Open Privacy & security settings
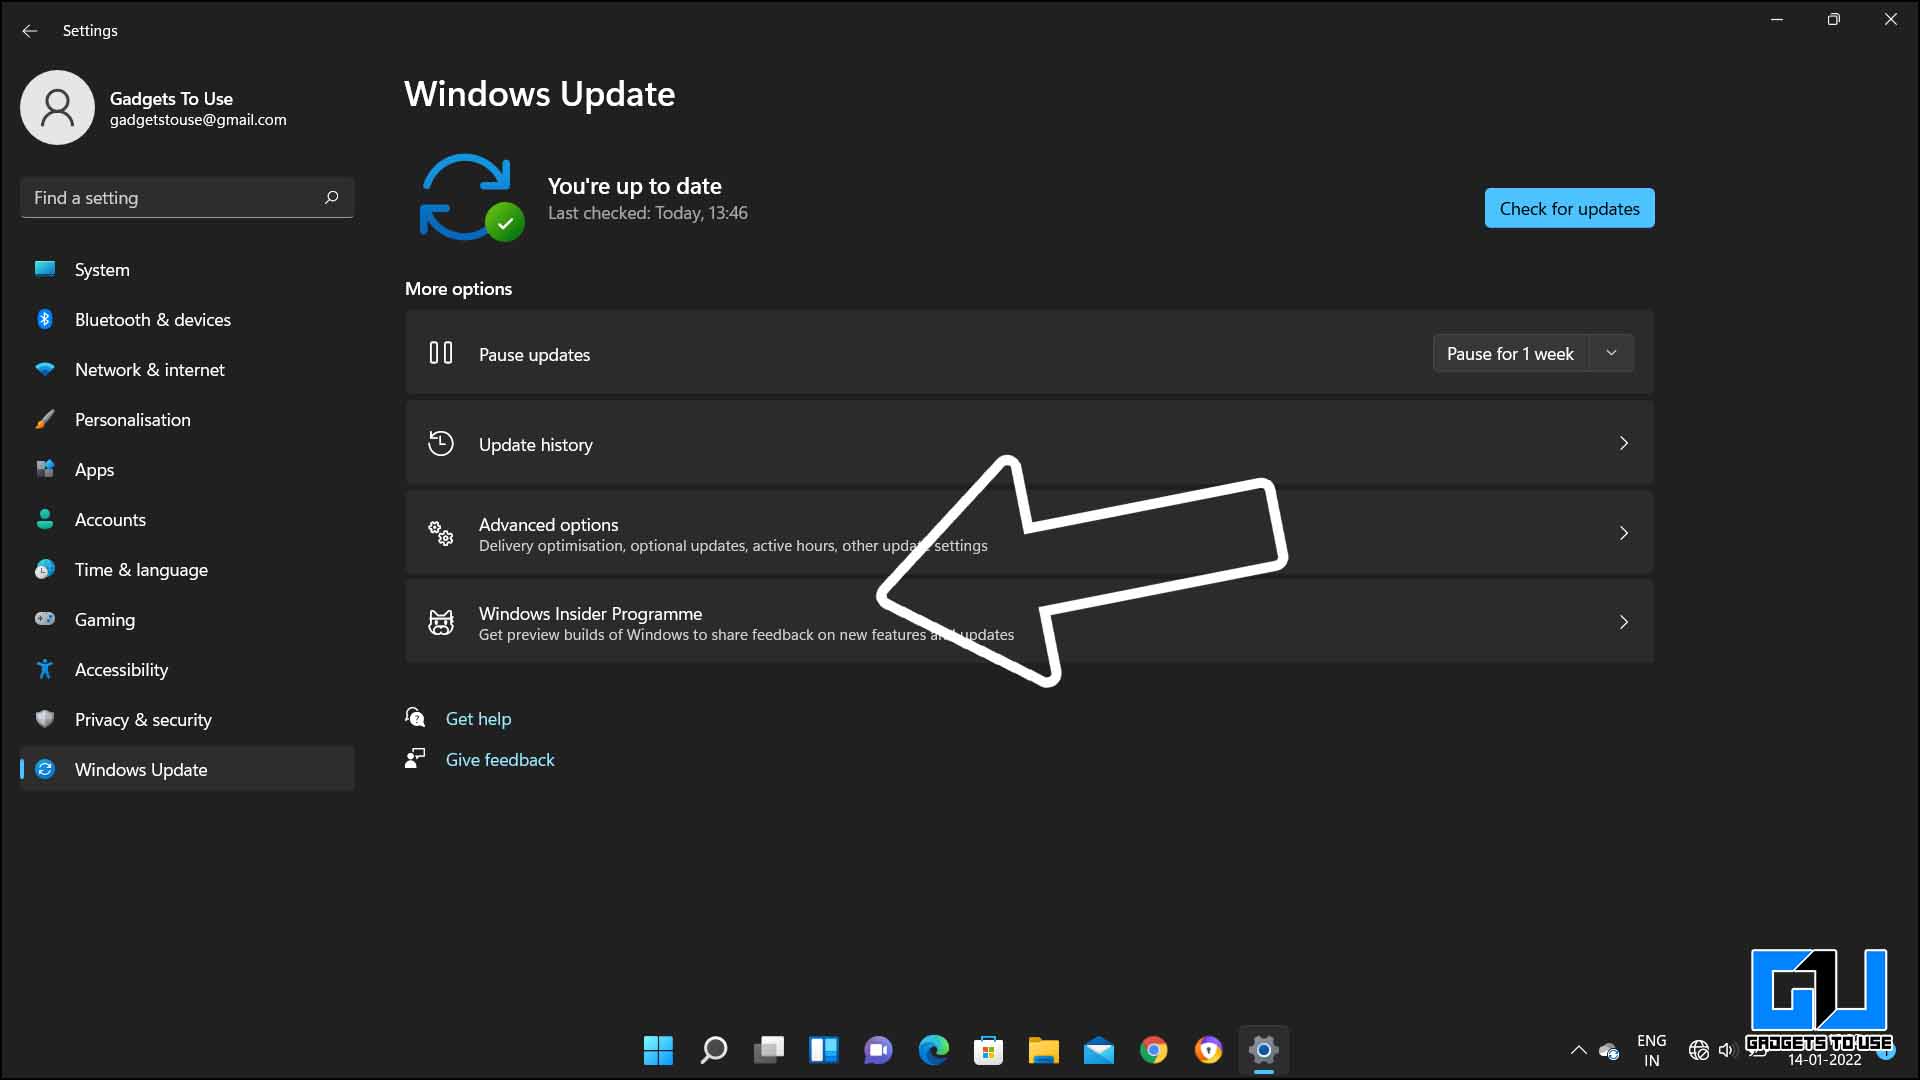1920x1080 pixels. point(143,719)
